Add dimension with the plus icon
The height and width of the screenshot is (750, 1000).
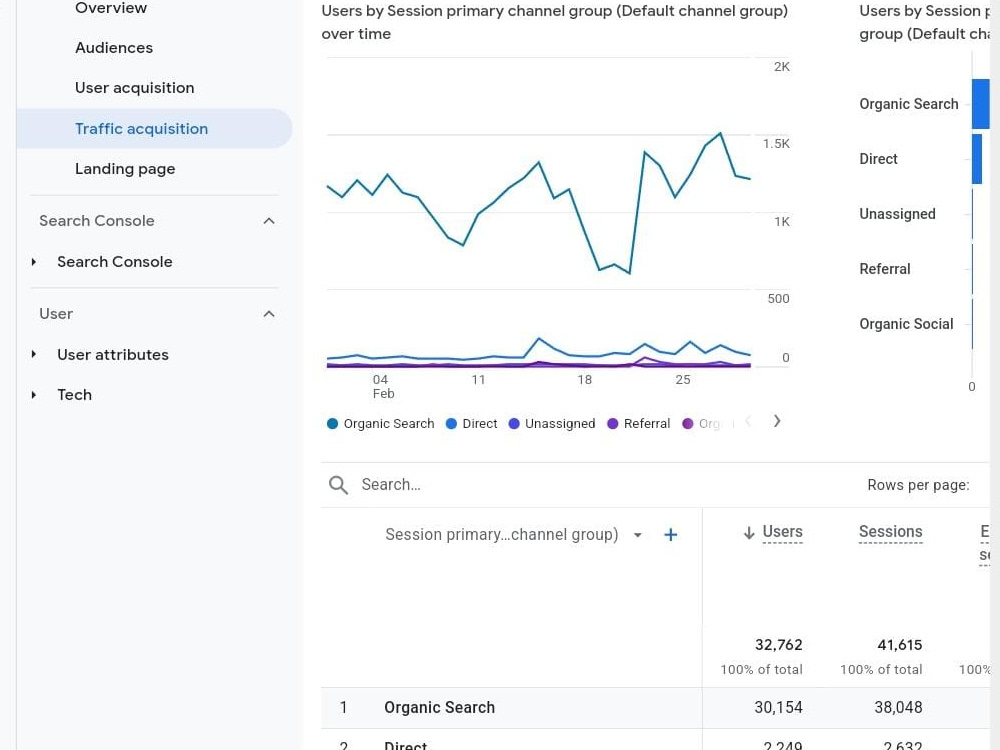point(670,534)
